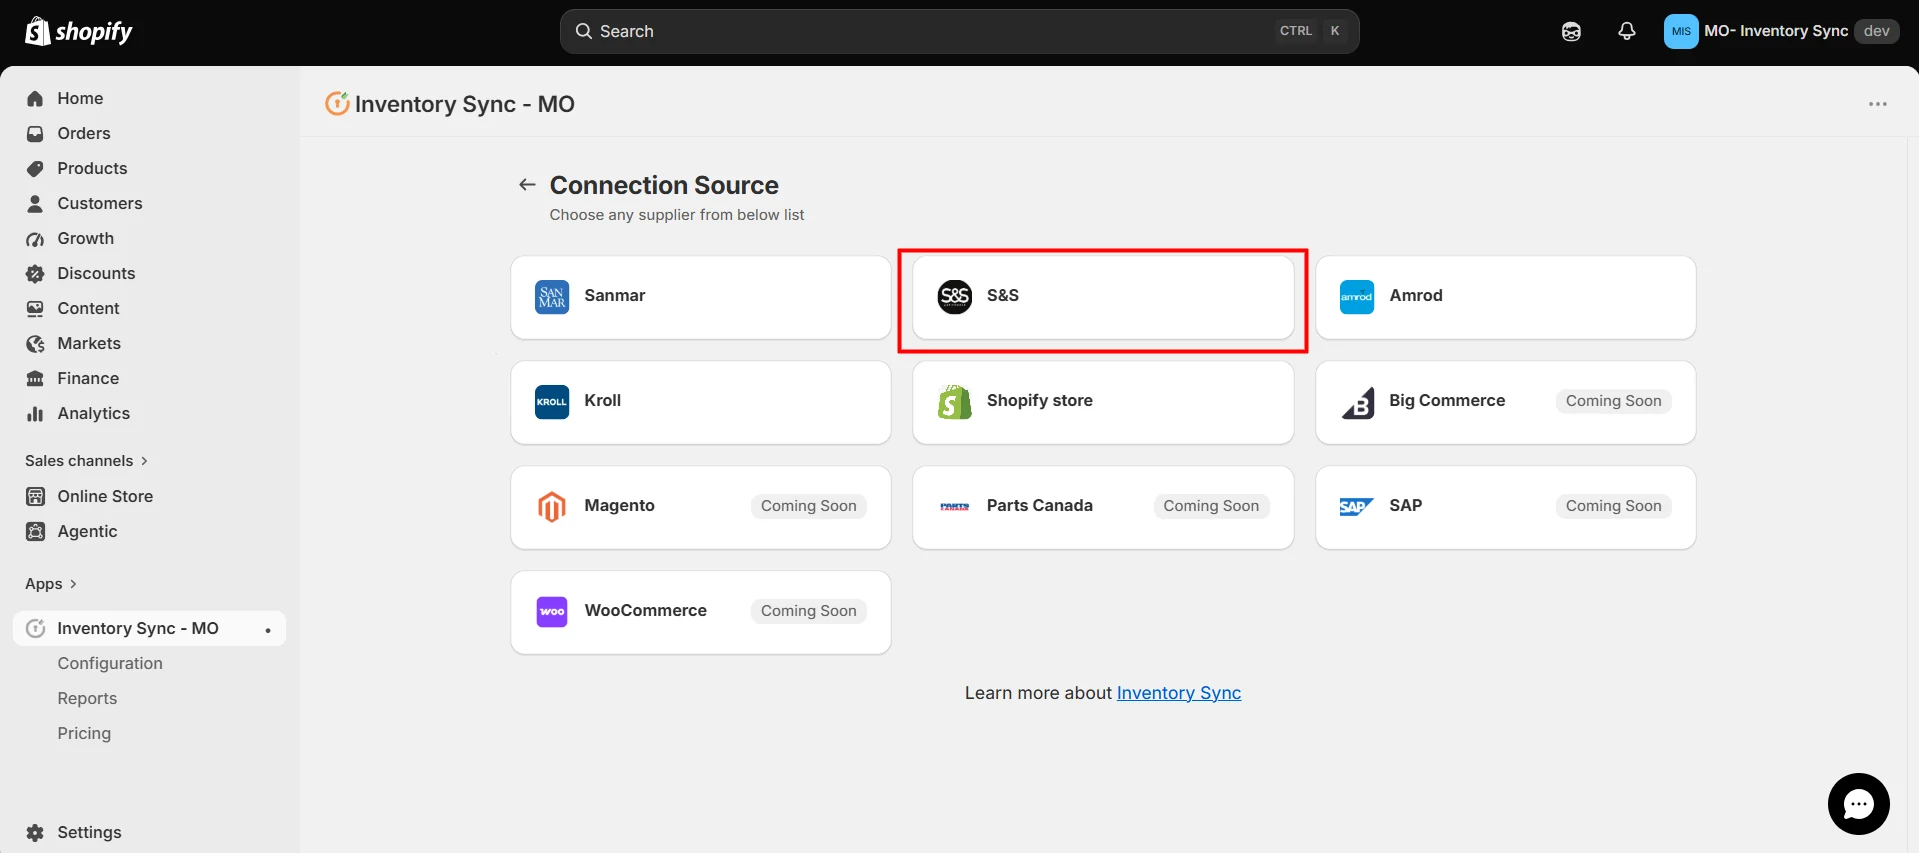Click the Shopify store bag logo
This screenshot has height=853, width=1919.
(955, 402)
